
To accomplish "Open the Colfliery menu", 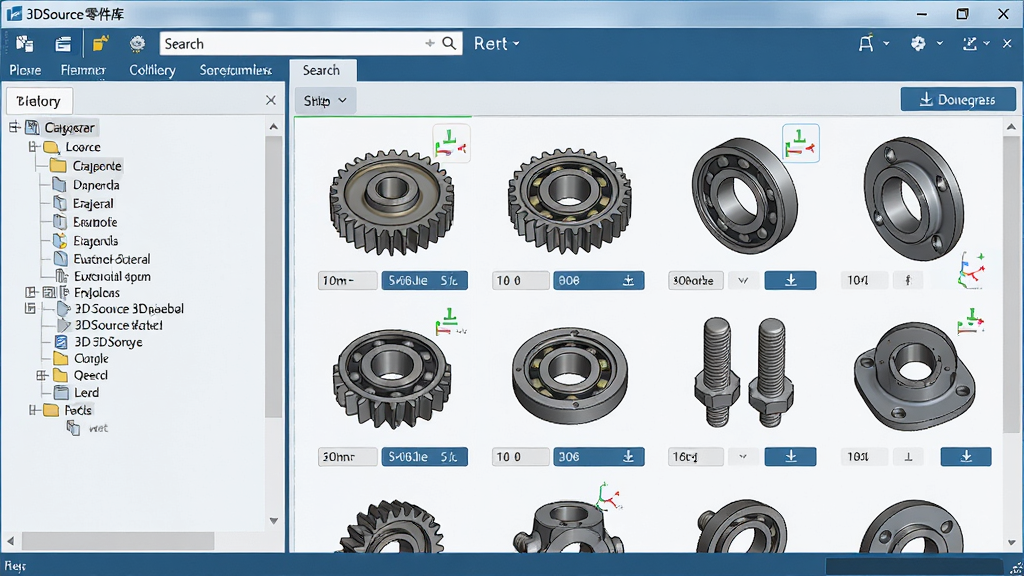I will (152, 70).
